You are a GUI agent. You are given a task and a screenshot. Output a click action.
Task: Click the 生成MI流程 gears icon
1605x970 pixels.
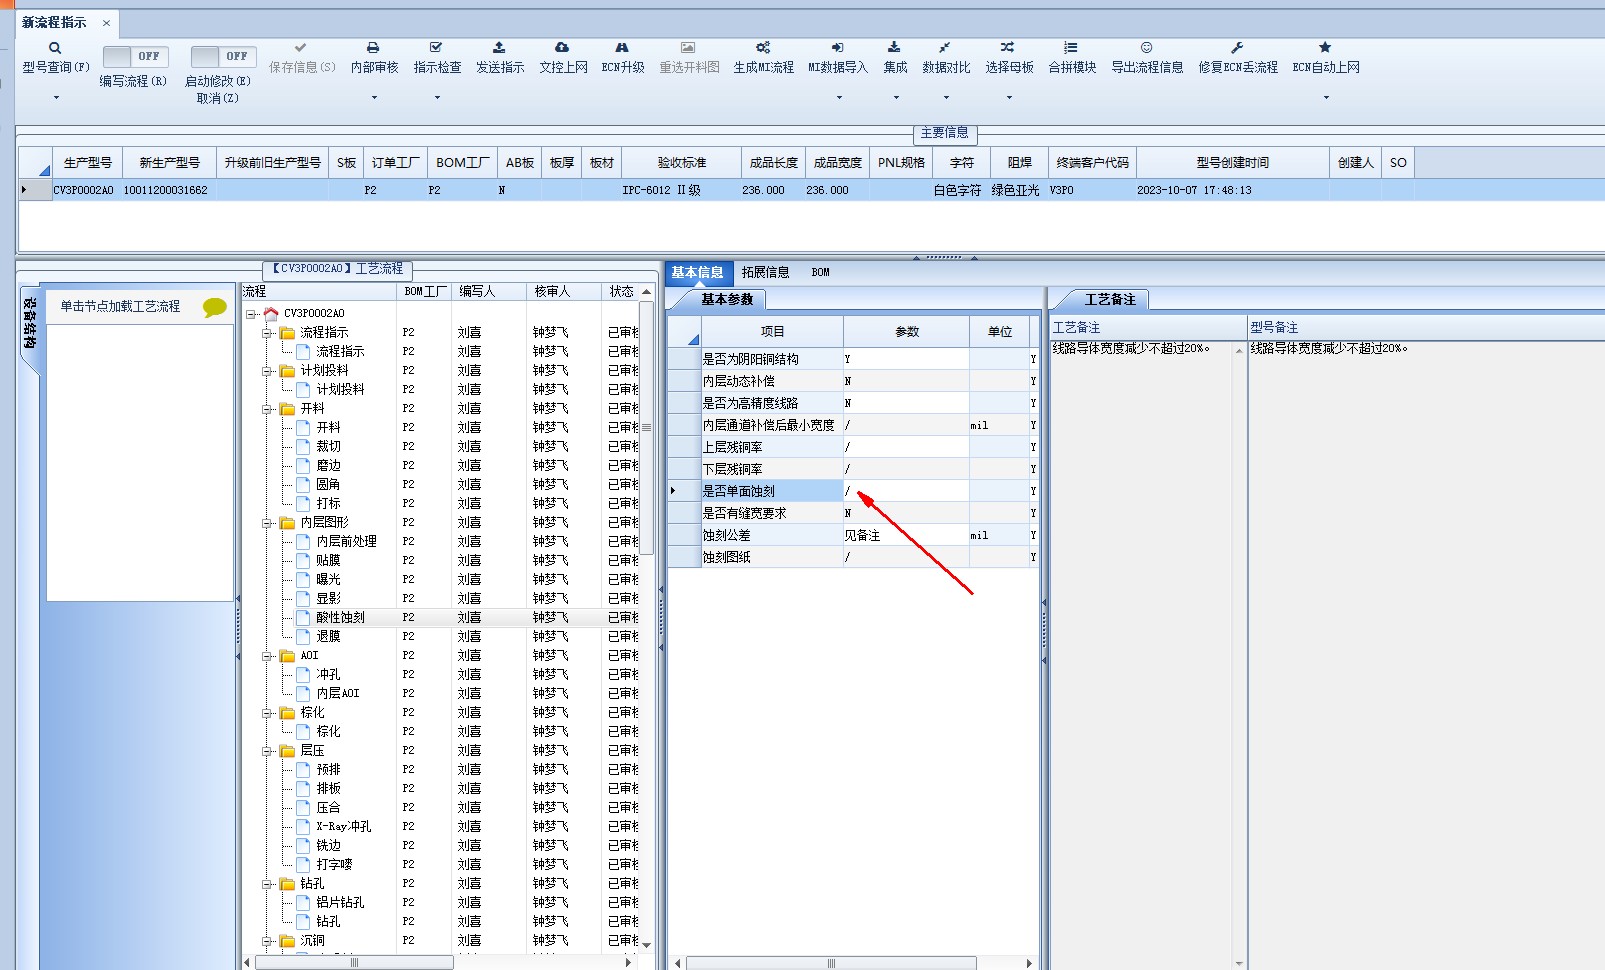(763, 47)
